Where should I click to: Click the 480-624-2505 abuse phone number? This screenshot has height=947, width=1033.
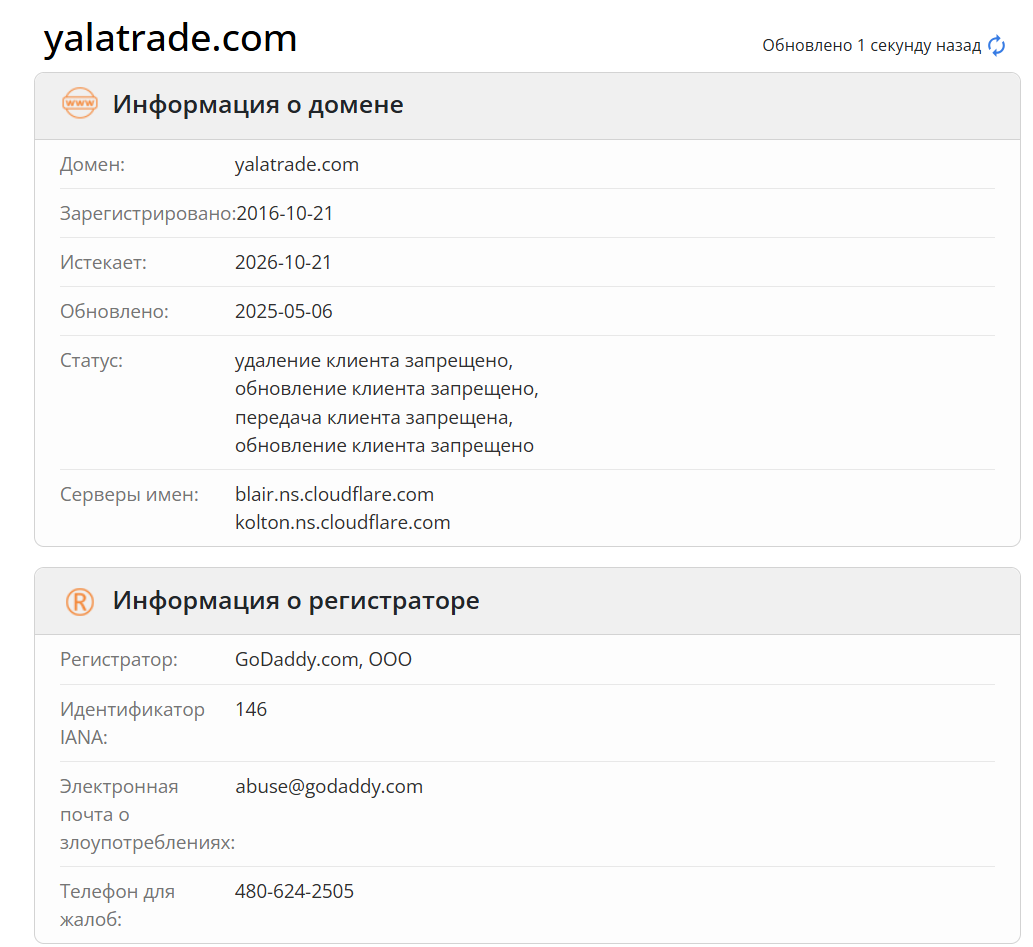click(x=295, y=891)
